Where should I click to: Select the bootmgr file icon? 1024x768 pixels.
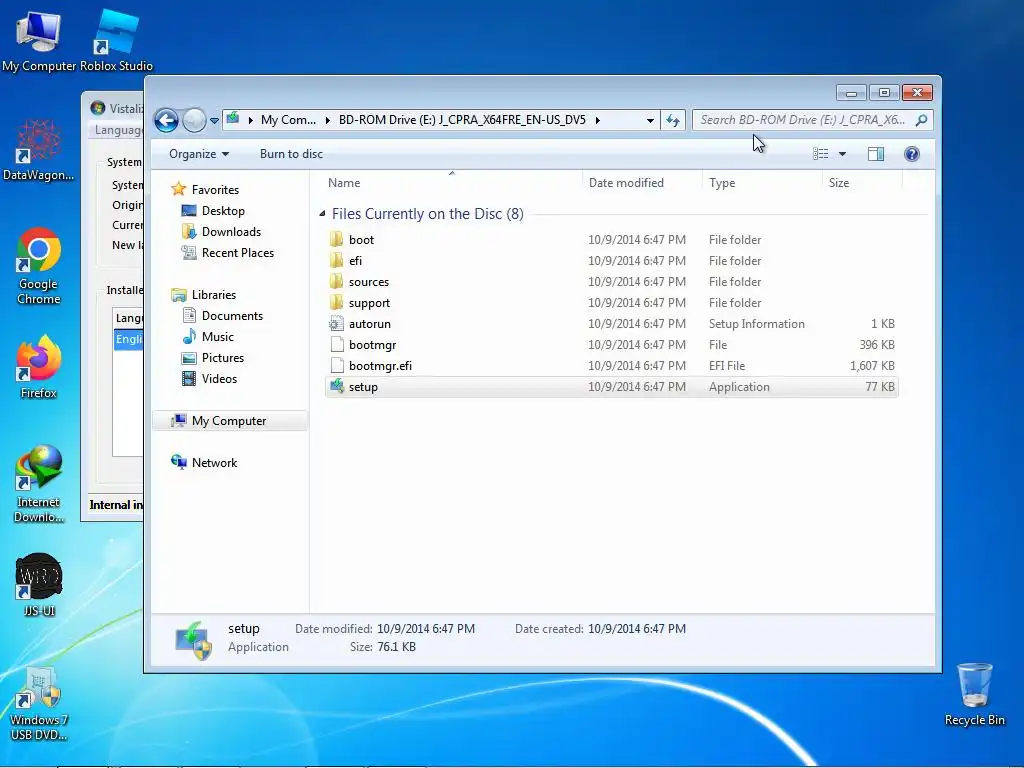point(336,345)
